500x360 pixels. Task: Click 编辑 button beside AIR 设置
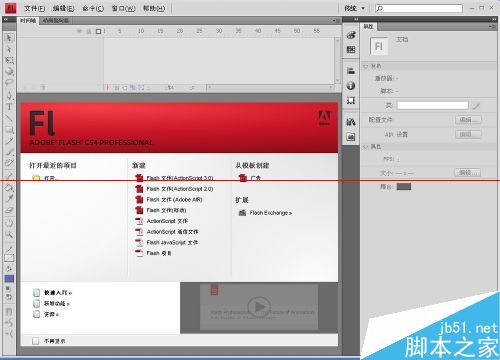[468, 134]
